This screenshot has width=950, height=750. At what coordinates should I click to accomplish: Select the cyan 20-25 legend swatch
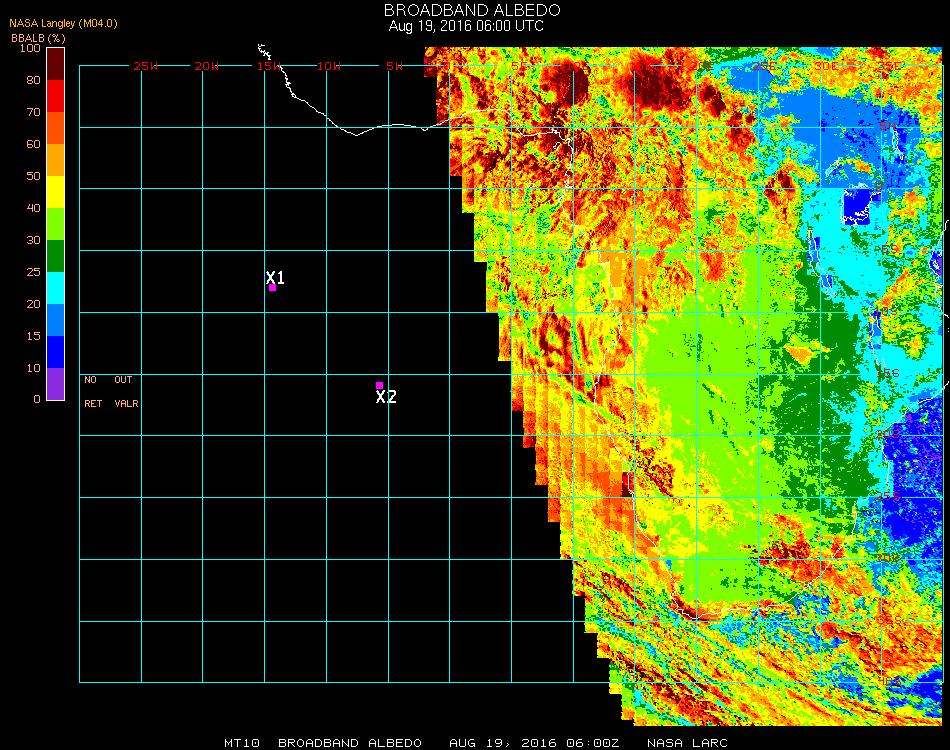point(55,287)
